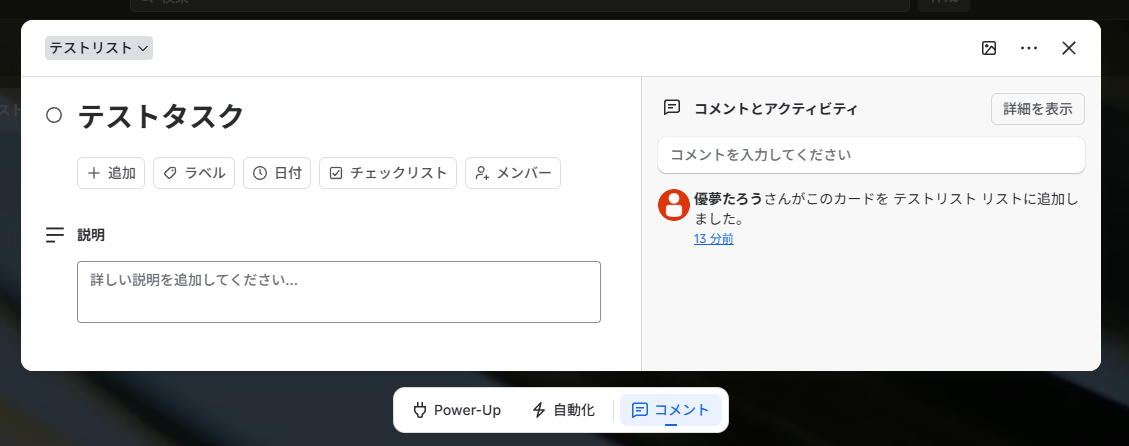Switch to the 自動化 tab

[x=563, y=411]
